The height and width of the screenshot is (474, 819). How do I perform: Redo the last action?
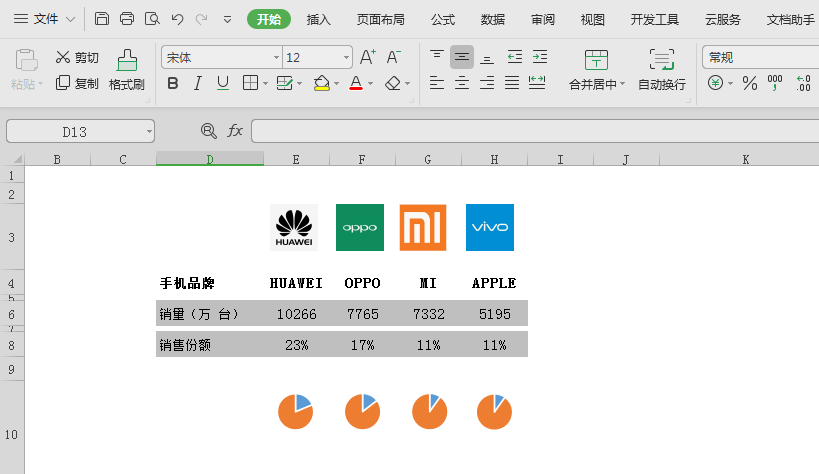tap(201, 19)
